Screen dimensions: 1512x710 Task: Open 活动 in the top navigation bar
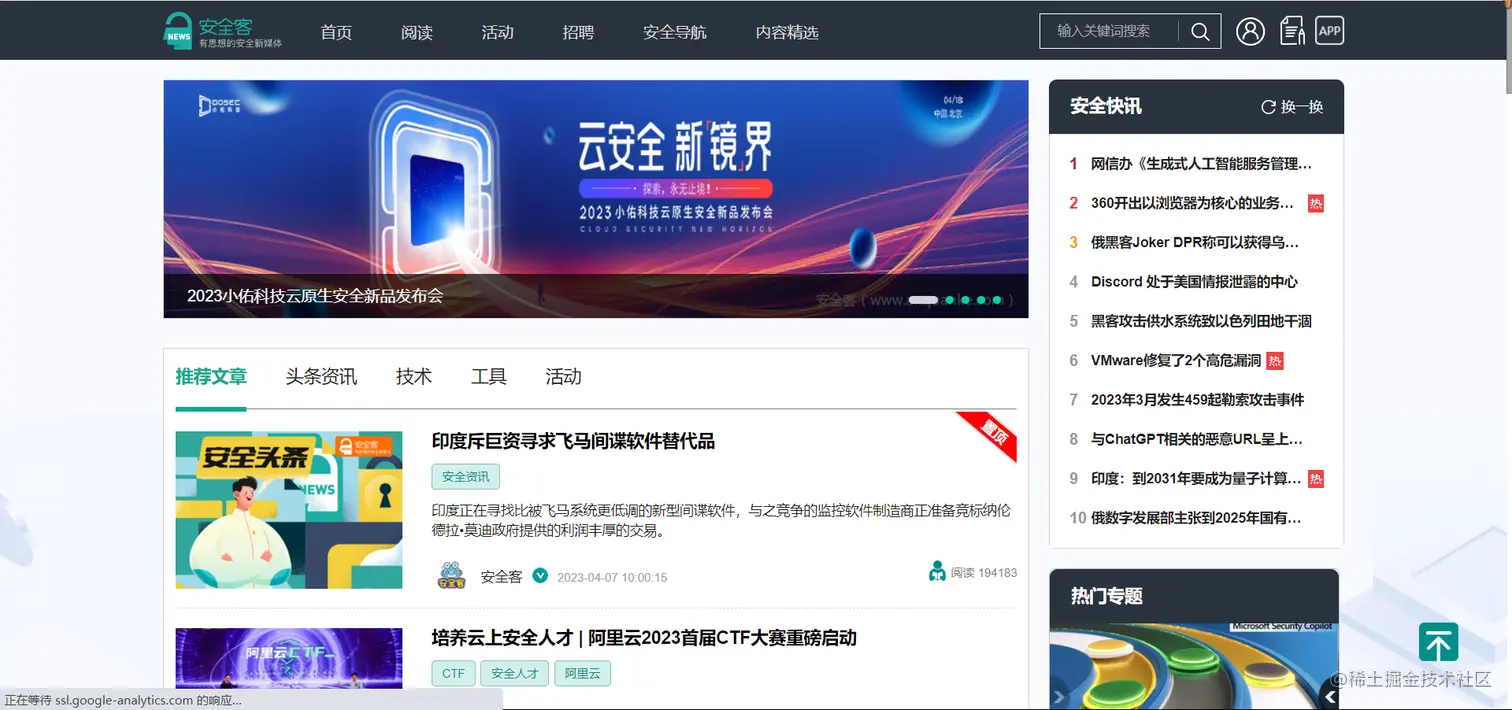click(497, 32)
